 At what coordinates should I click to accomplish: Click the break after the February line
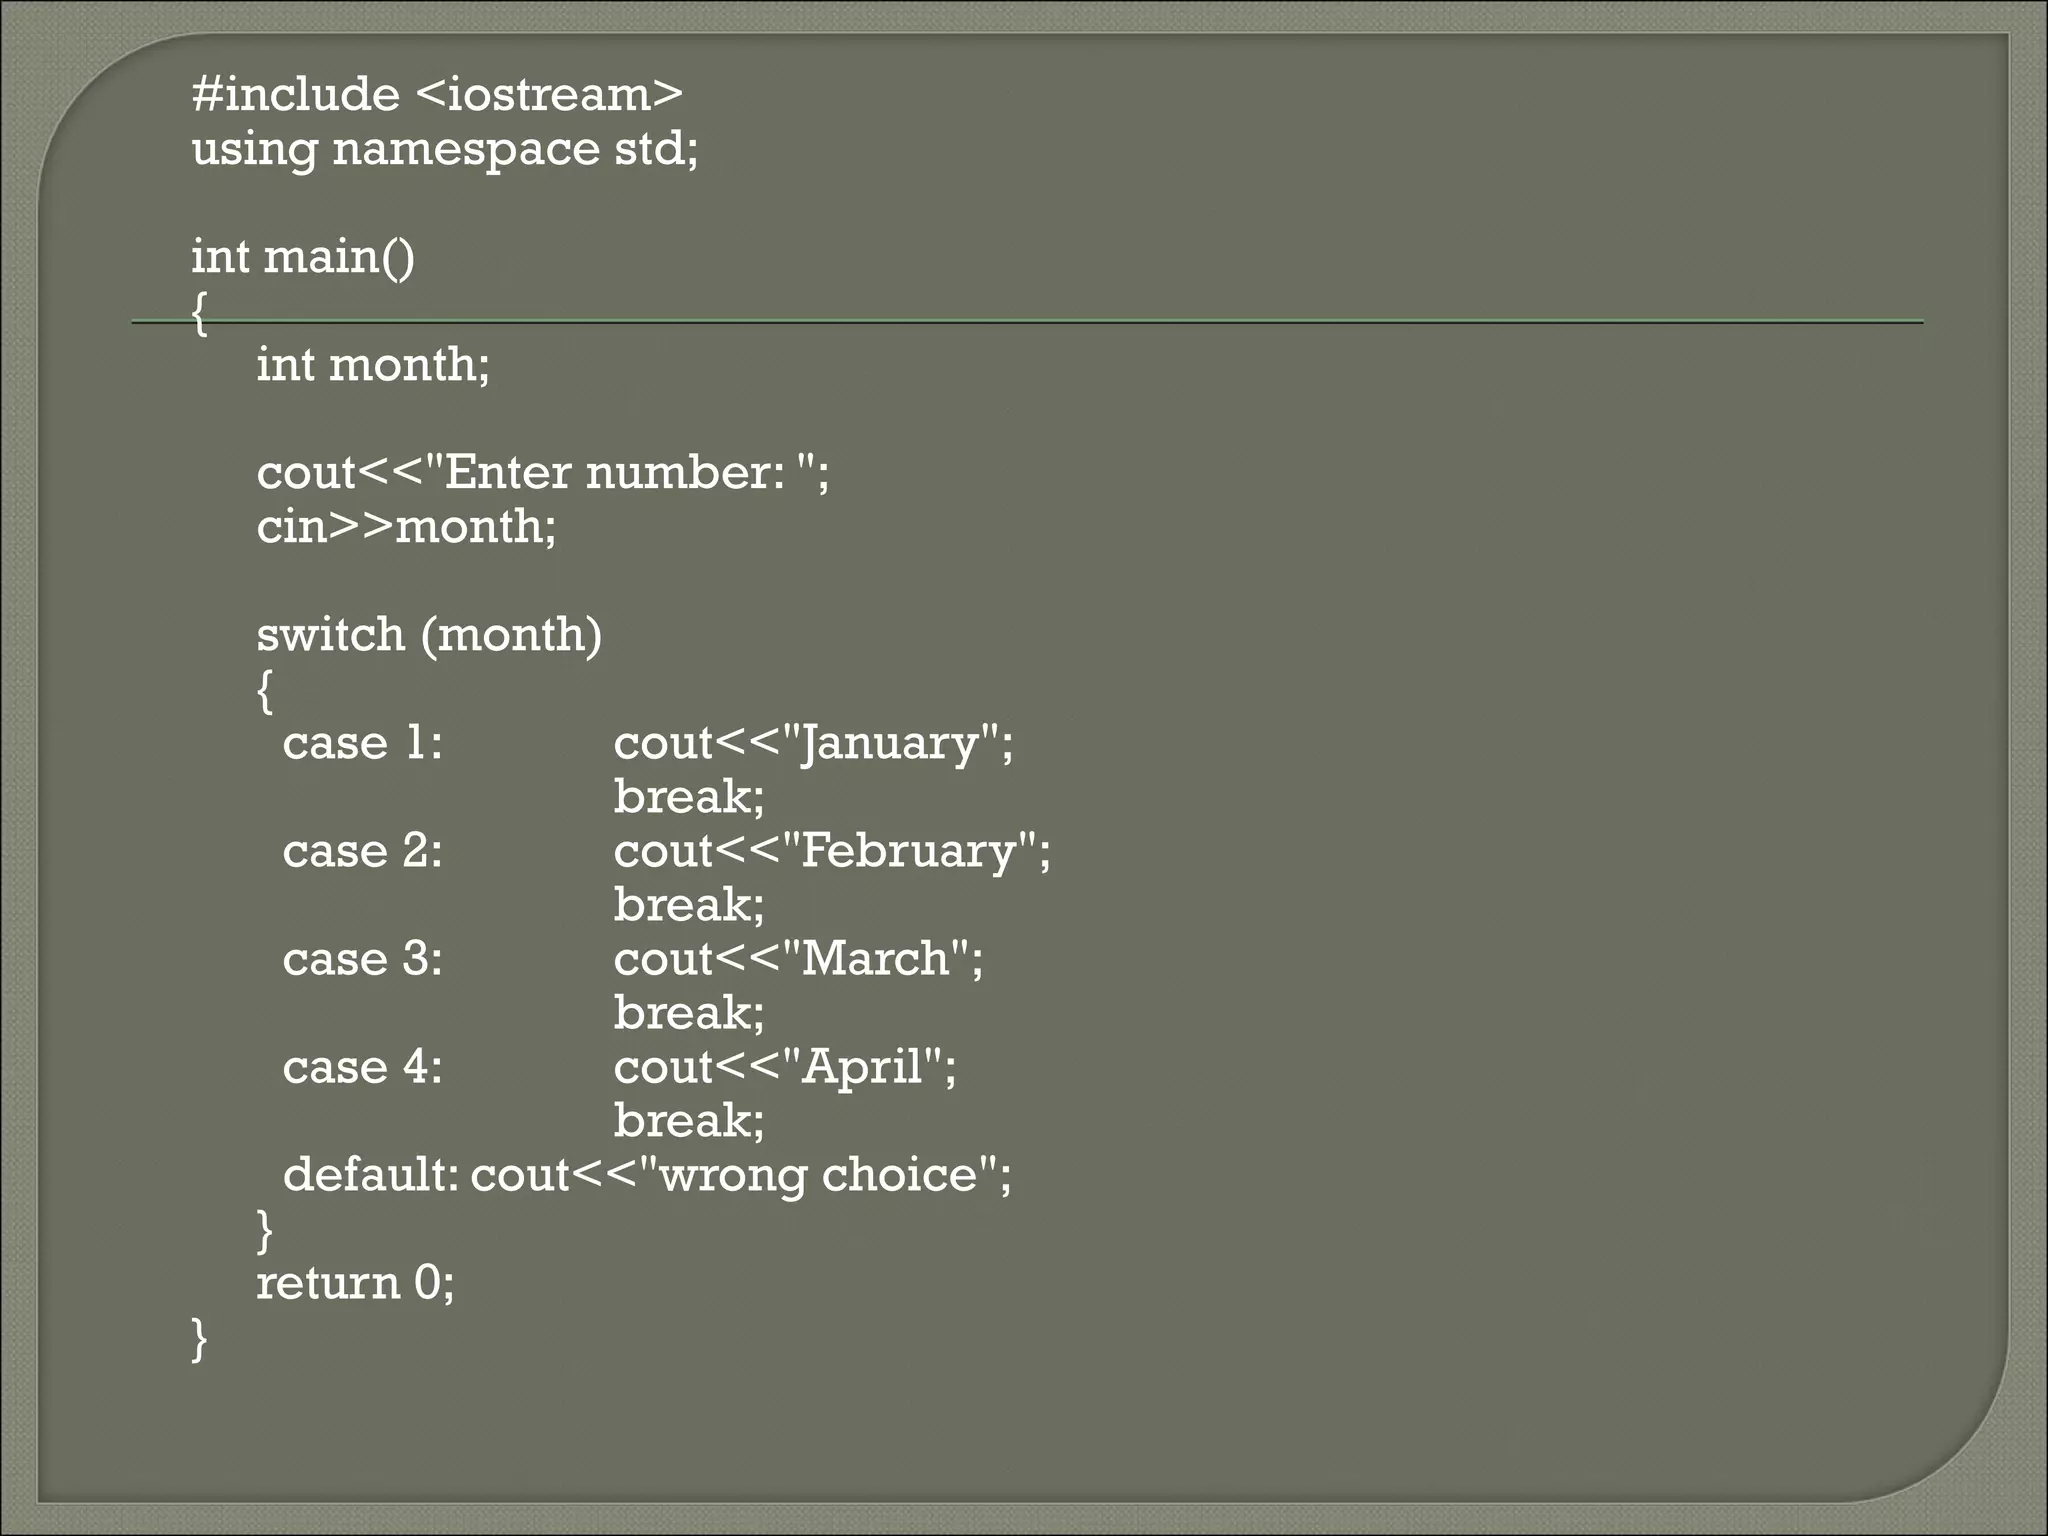689,905
